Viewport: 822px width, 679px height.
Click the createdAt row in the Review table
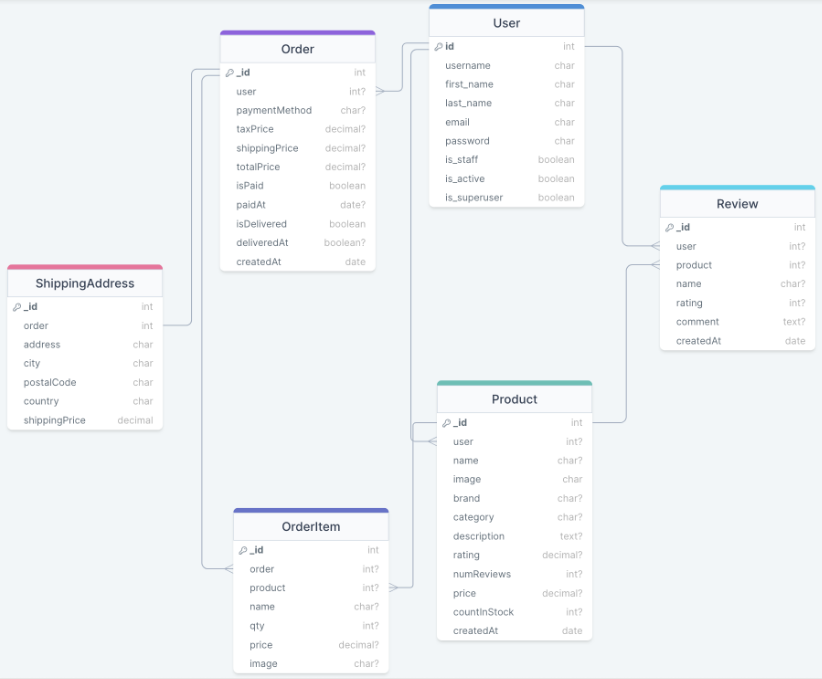pos(737,341)
